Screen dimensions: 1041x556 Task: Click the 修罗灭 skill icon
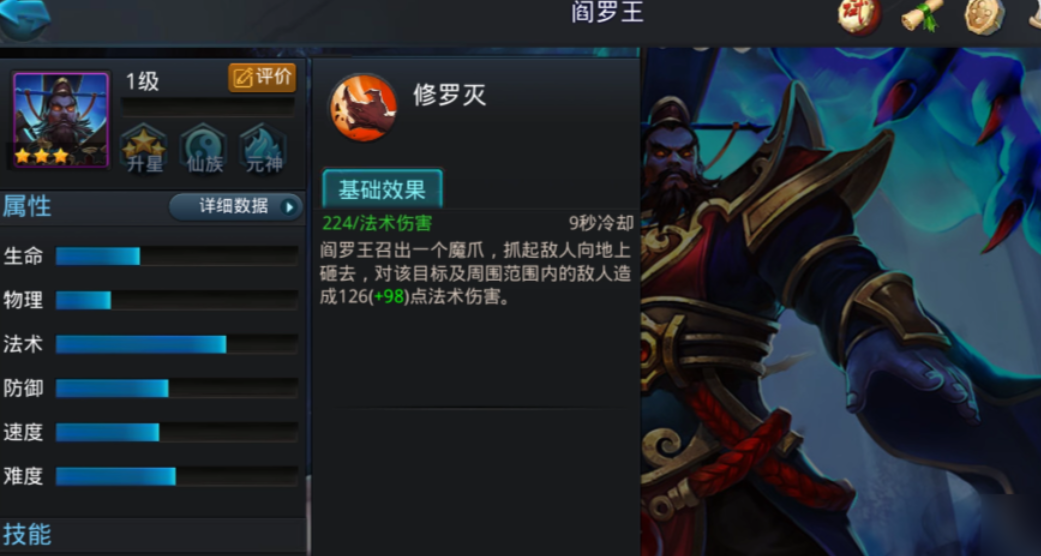[x=363, y=108]
